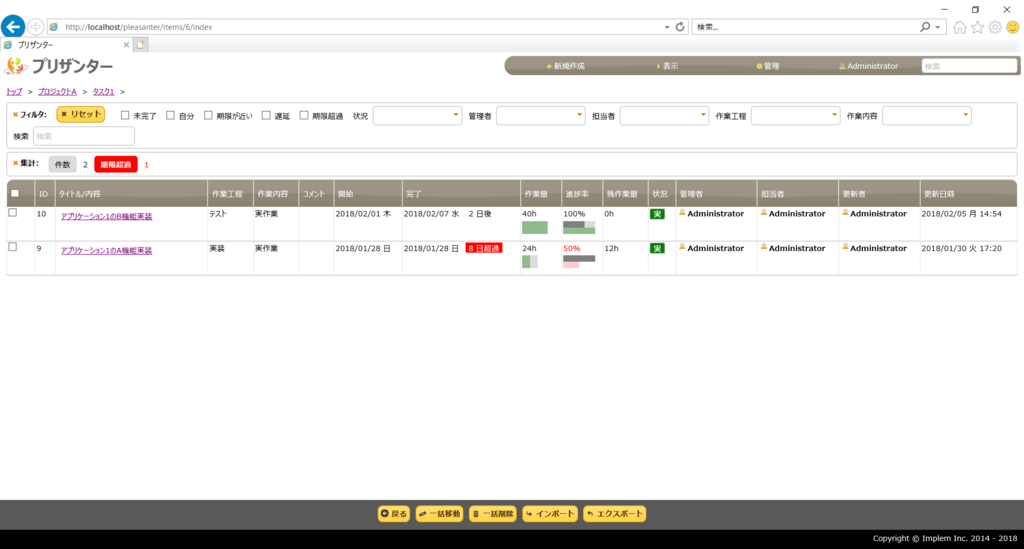The image size is (1024, 549).
Task: Expand the address bar history dropdown arrow
Action: 667,27
